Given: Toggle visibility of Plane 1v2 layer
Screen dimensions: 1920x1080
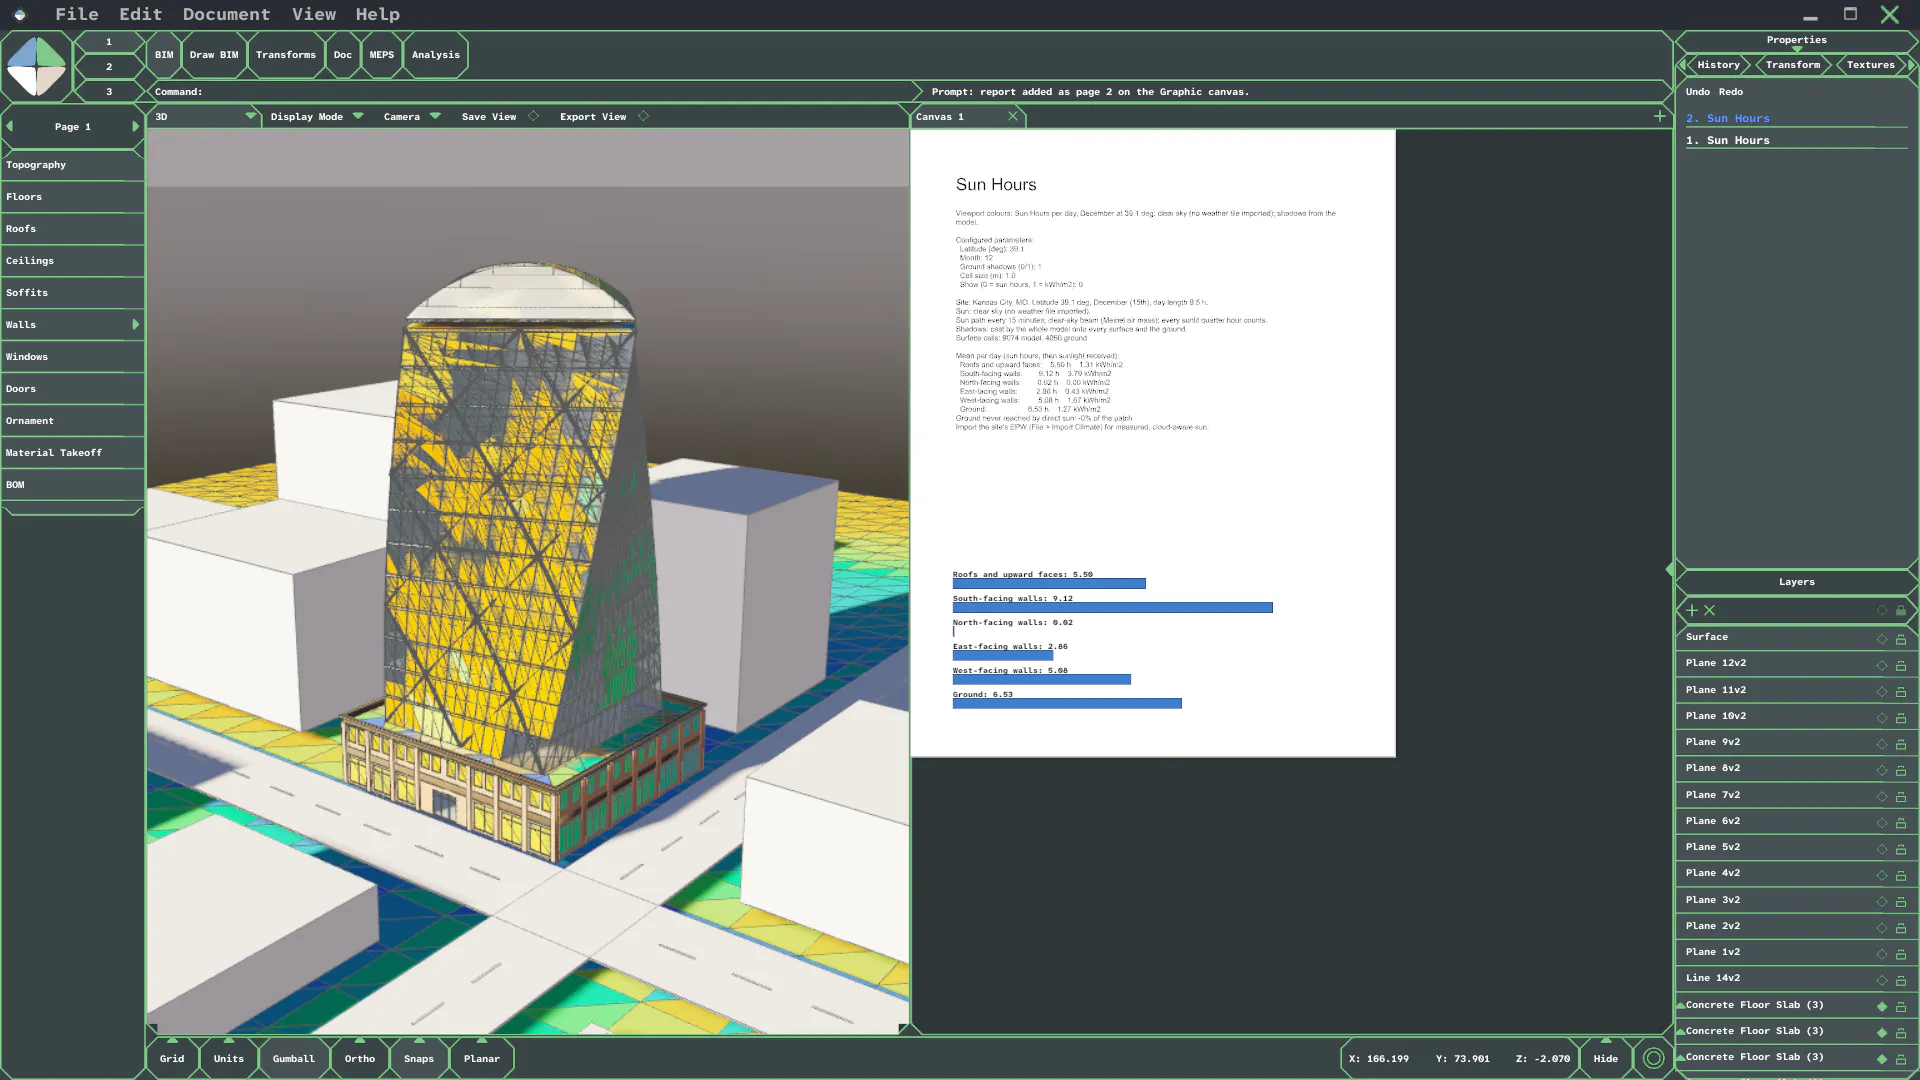Looking at the screenshot, I should (1882, 954).
